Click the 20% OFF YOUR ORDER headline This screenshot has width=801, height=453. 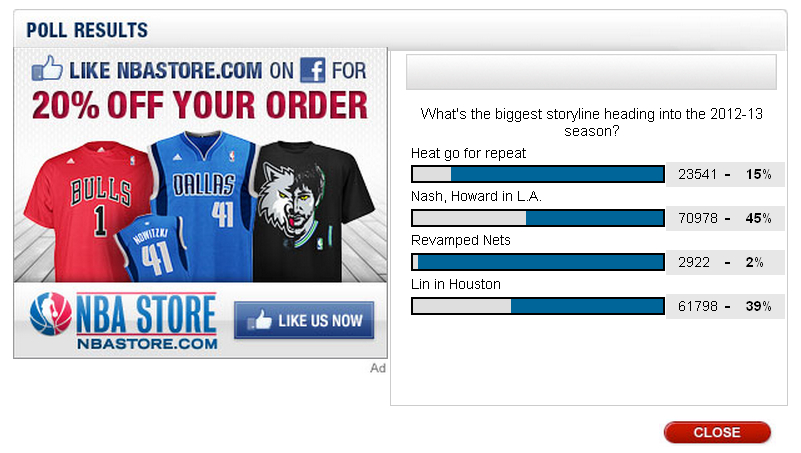coord(200,105)
